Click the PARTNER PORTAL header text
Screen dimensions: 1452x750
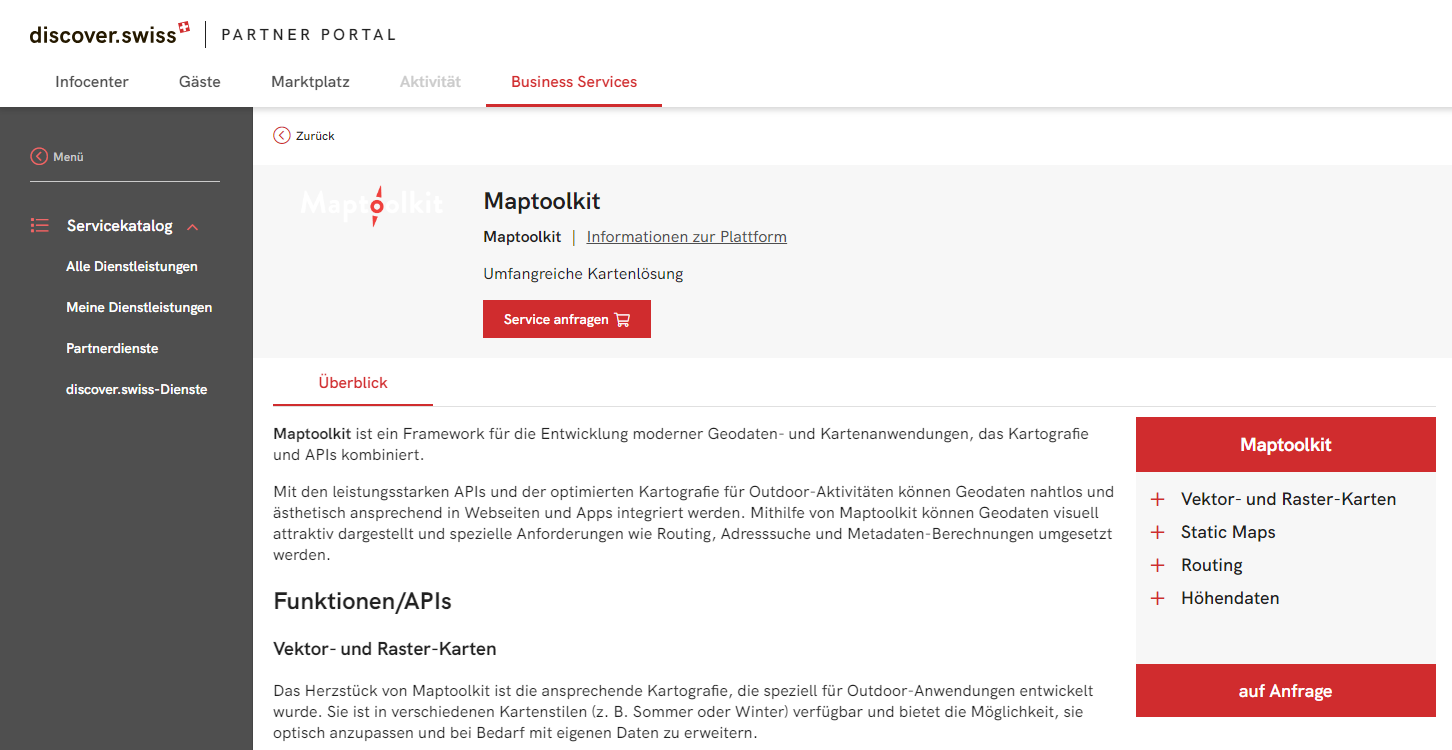coord(309,35)
